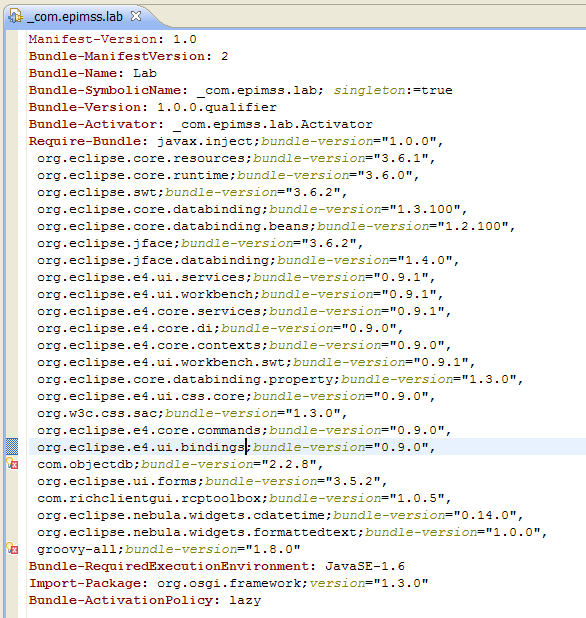This screenshot has height=618, width=586.
Task: Click the blue range marker beside bindings line
Action: click(12, 447)
